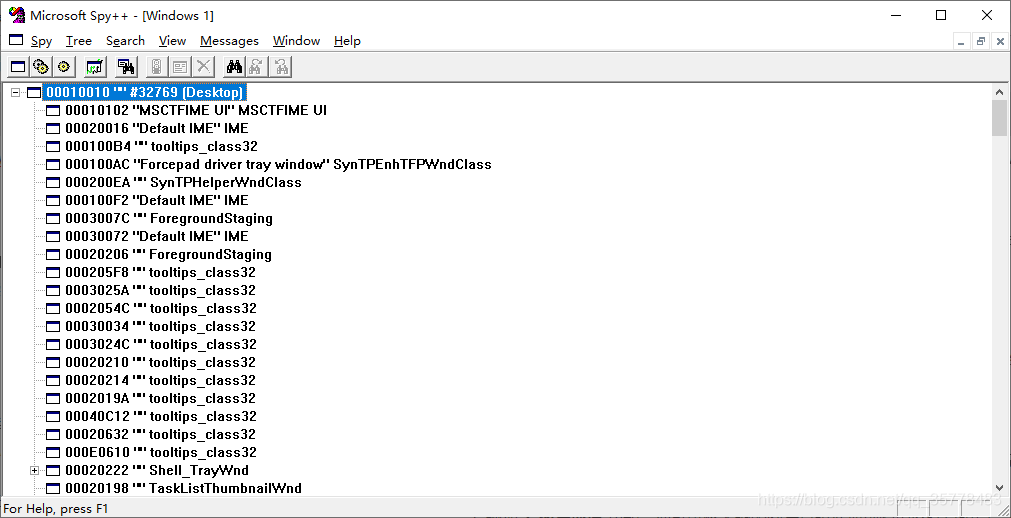Click the vertical scrollbar down arrow

click(999, 488)
